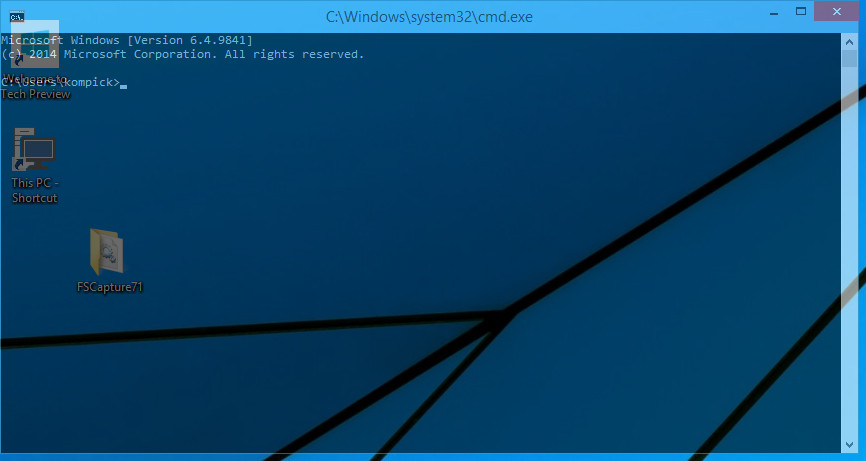Open the cmd.exe system menu icon
The width and height of the screenshot is (866, 461).
(x=17, y=17)
